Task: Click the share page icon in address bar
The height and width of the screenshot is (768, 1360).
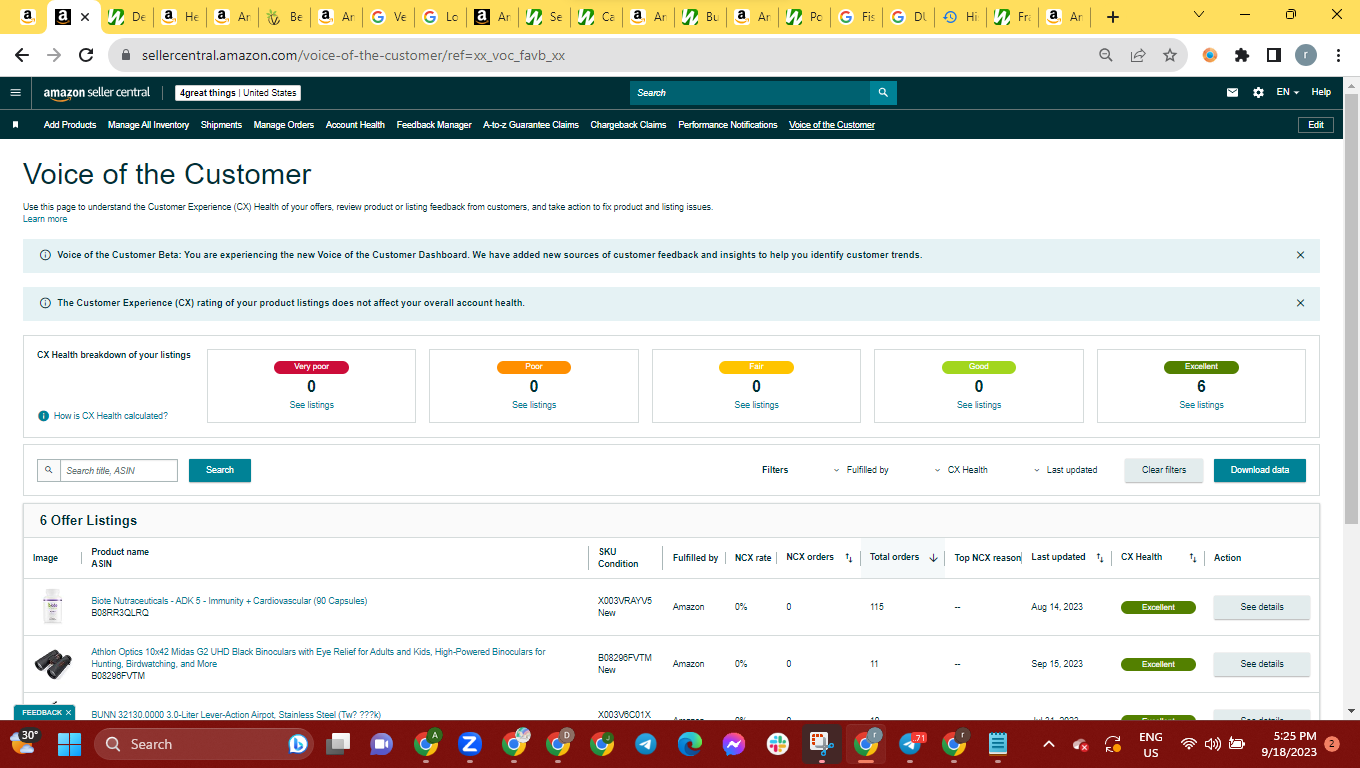Action: (x=1137, y=56)
